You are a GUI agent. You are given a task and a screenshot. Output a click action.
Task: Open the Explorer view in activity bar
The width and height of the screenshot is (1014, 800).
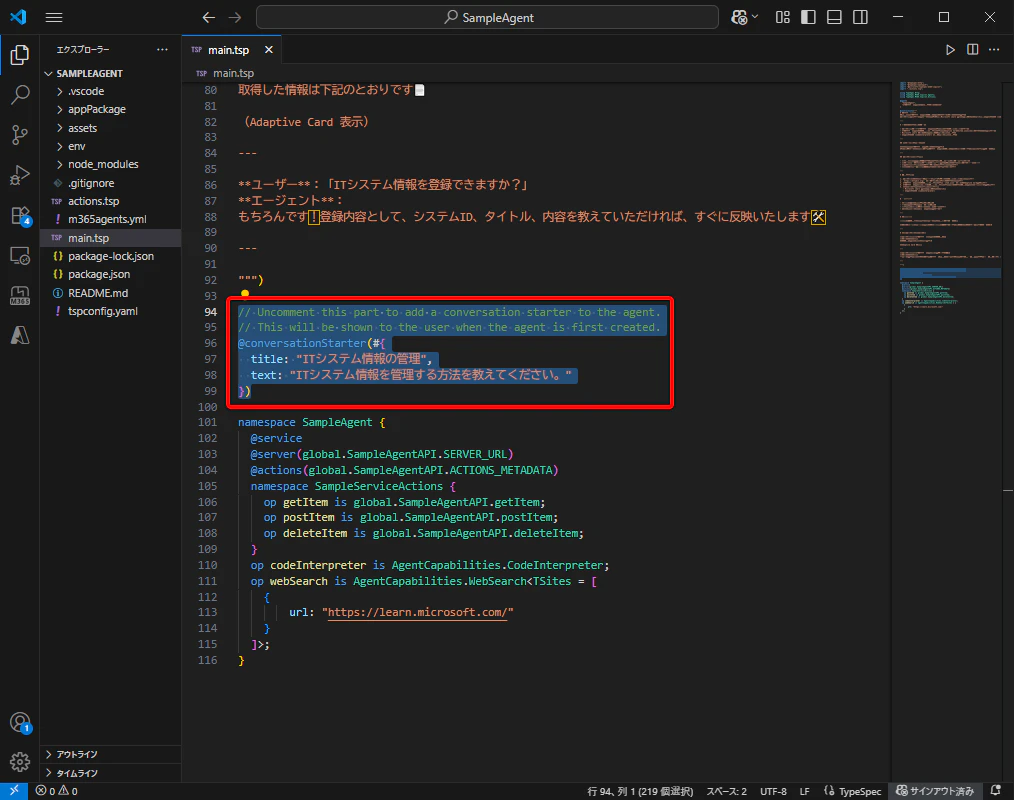[19, 55]
